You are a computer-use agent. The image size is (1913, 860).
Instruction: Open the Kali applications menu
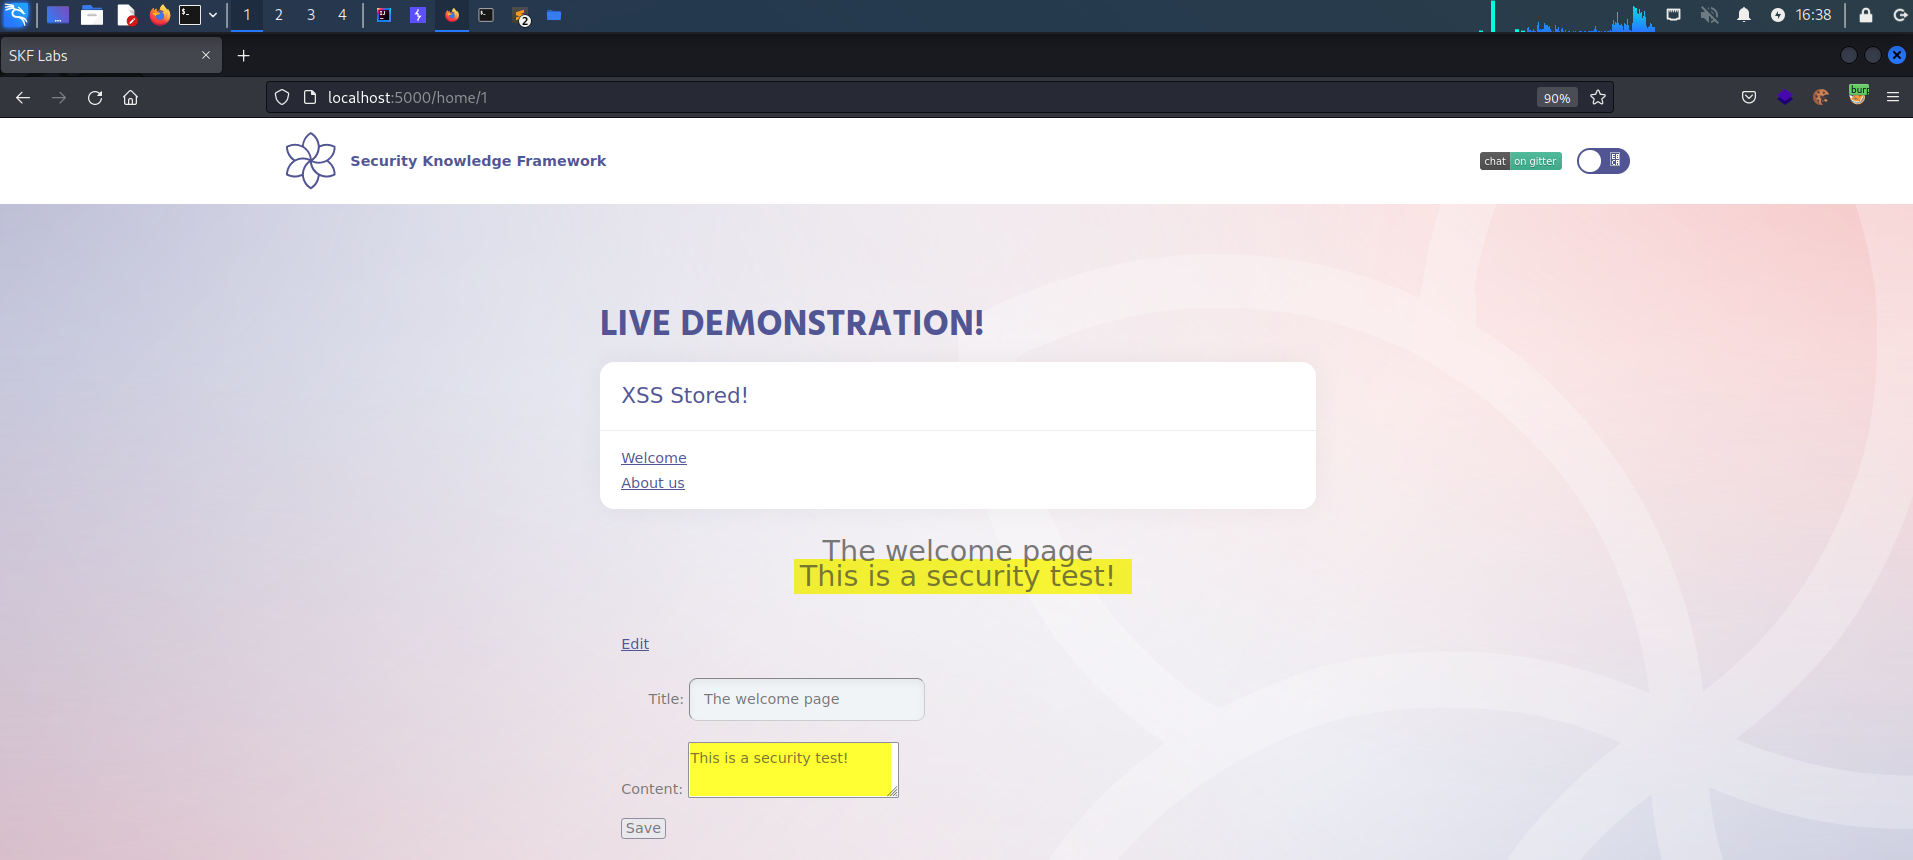click(16, 15)
